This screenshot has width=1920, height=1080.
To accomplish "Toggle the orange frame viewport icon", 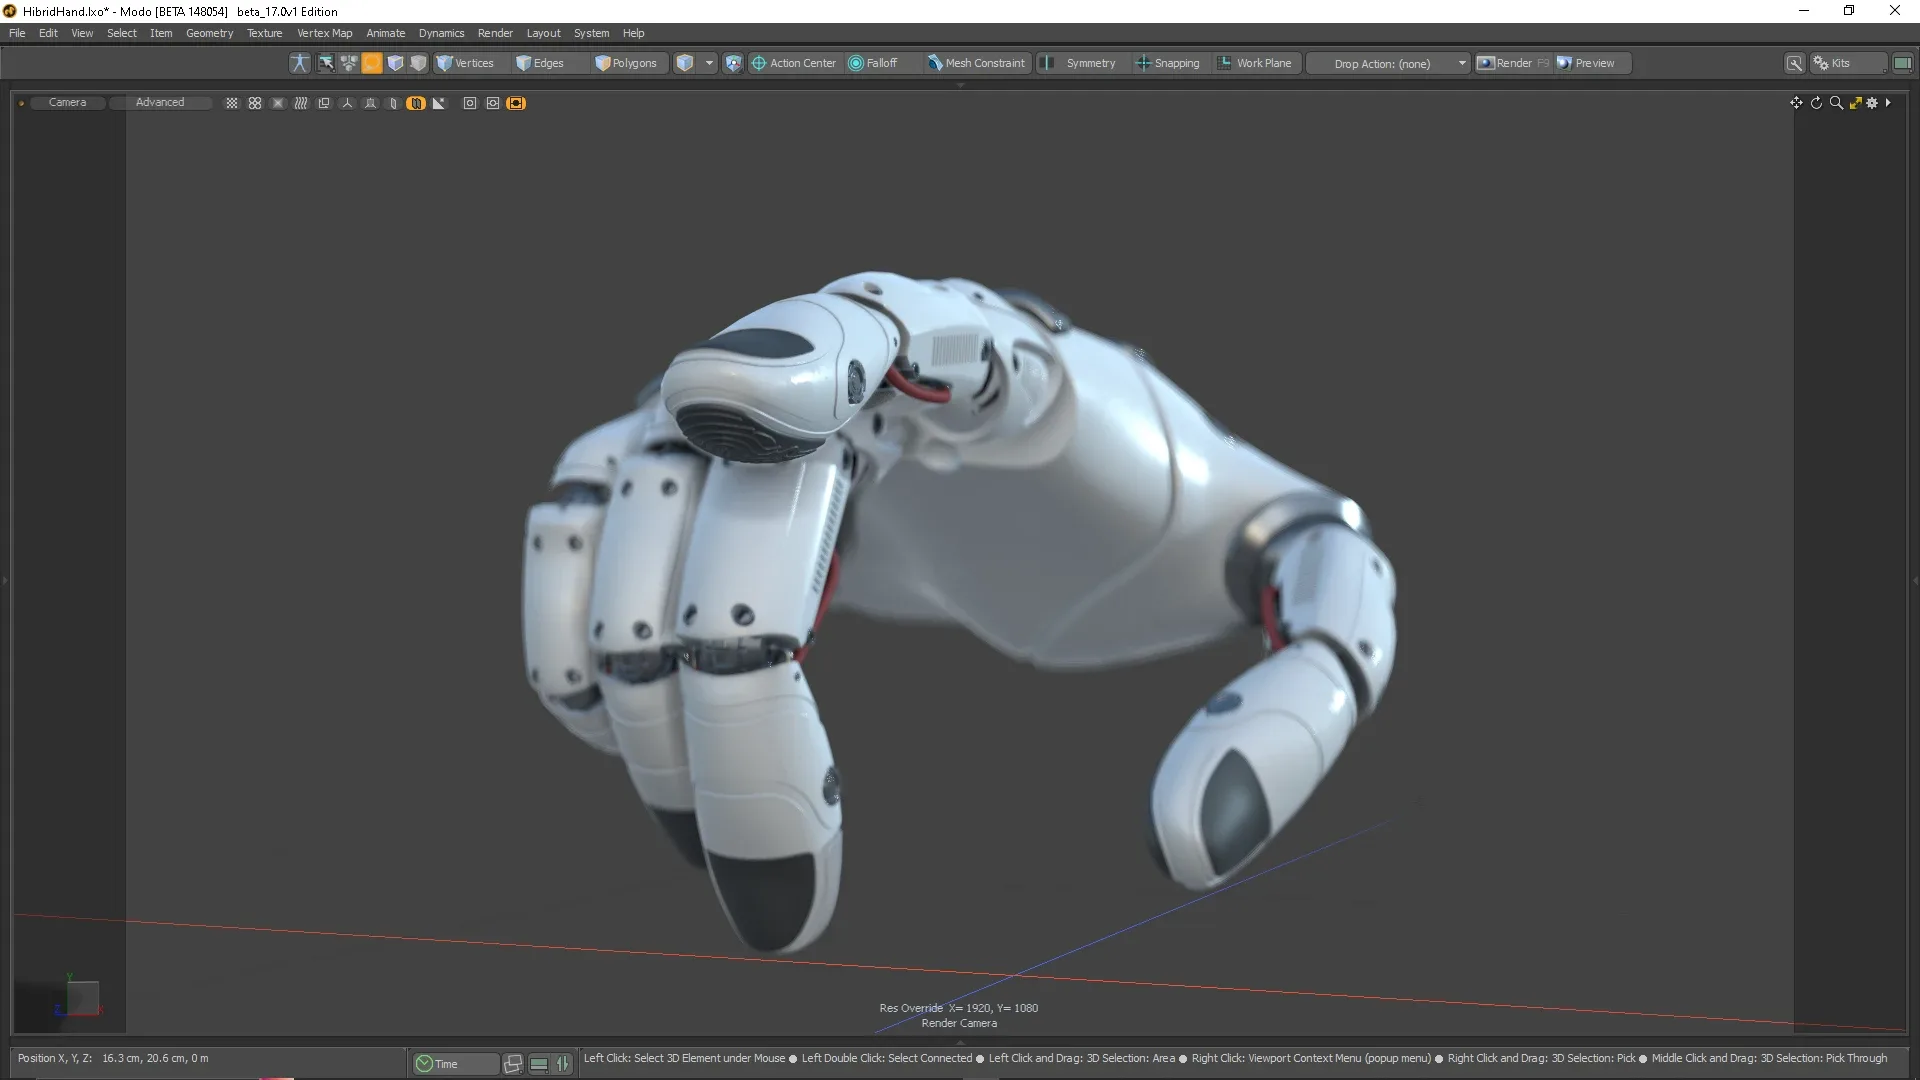I will tap(516, 103).
